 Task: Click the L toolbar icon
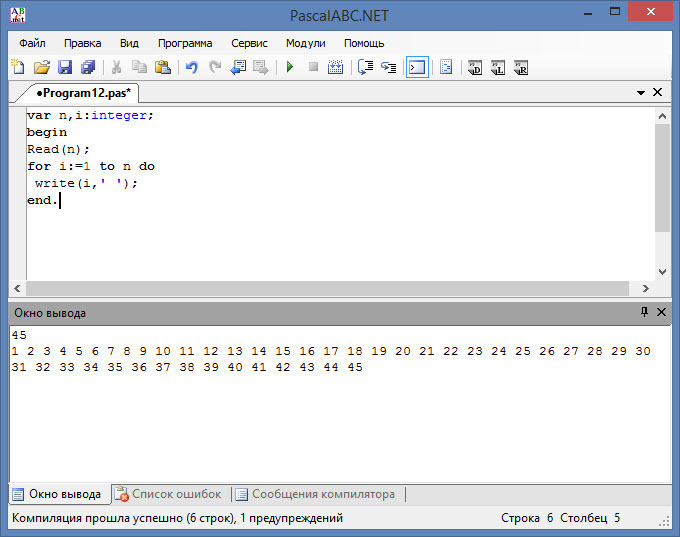pyautogui.click(x=498, y=68)
